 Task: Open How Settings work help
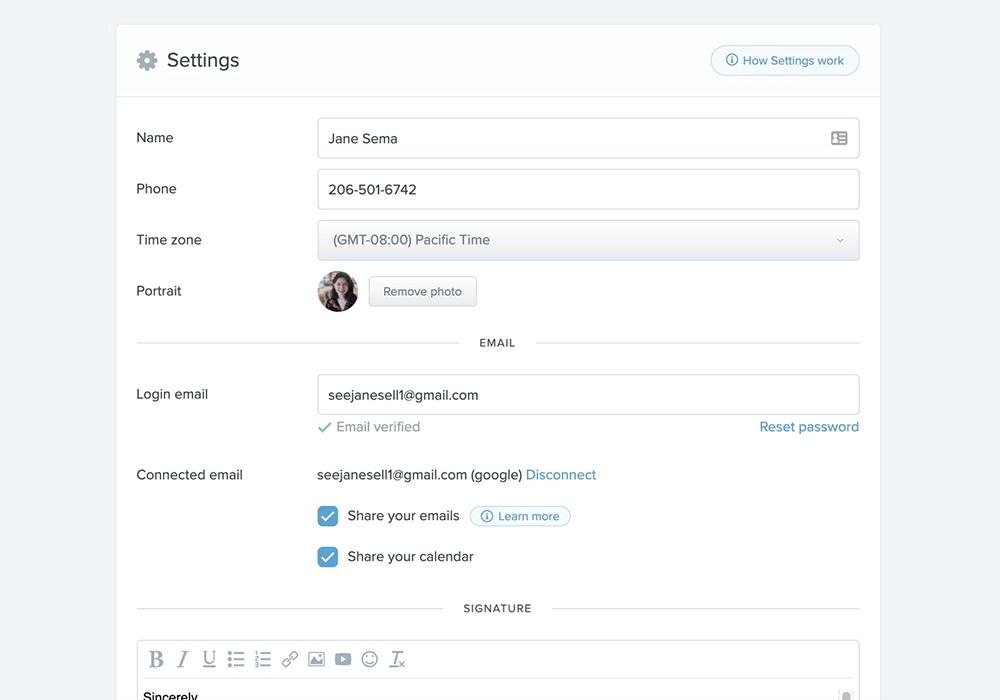[785, 61]
